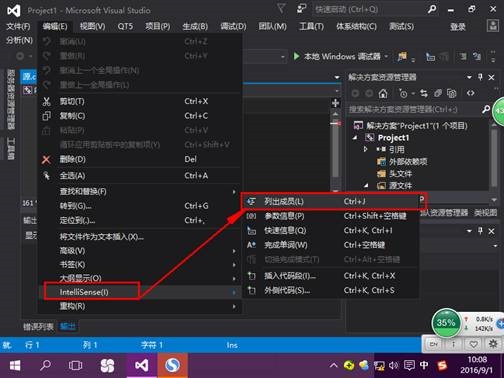The height and width of the screenshot is (378, 504).
Task: Click the Surround With icon beside 外侧代码(S)
Action: click(x=251, y=290)
